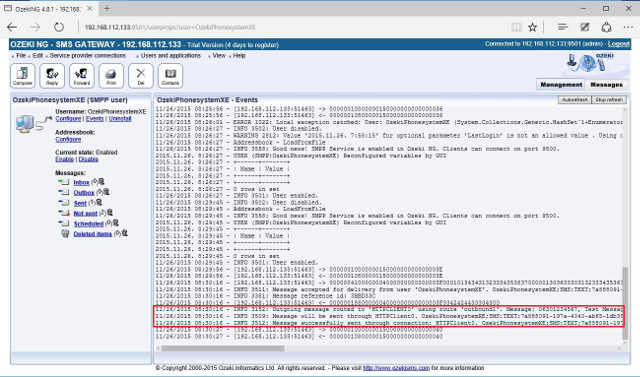Click the search icon next to Outbox
This screenshot has width=640, height=377.
(x=106, y=192)
